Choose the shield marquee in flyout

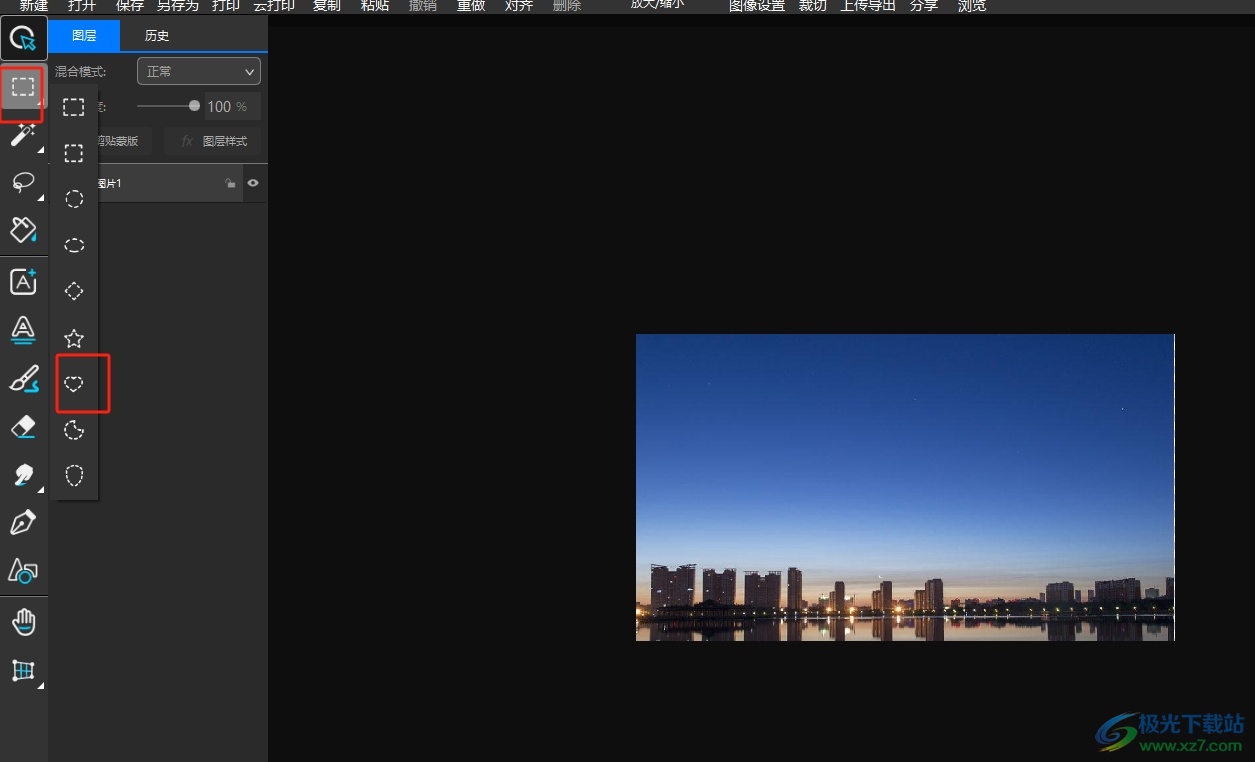point(74,475)
